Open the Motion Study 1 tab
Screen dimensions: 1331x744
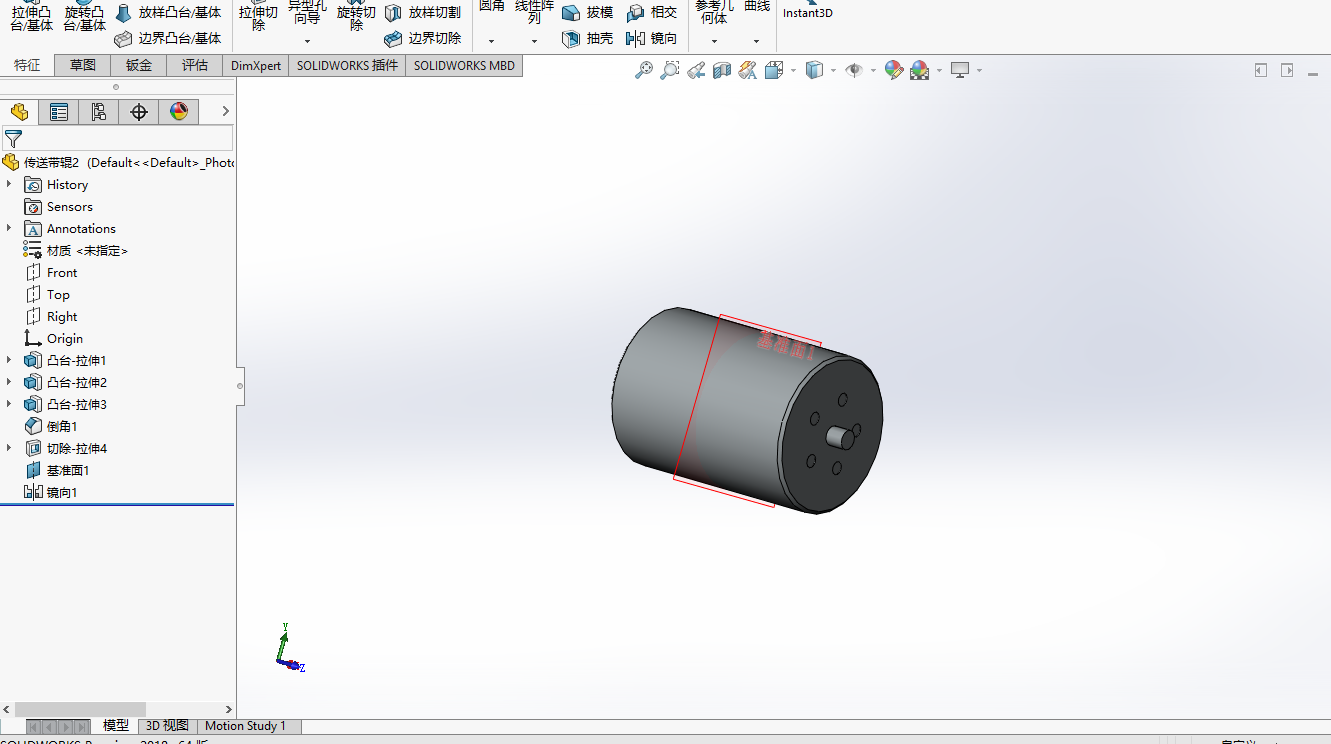pos(246,726)
